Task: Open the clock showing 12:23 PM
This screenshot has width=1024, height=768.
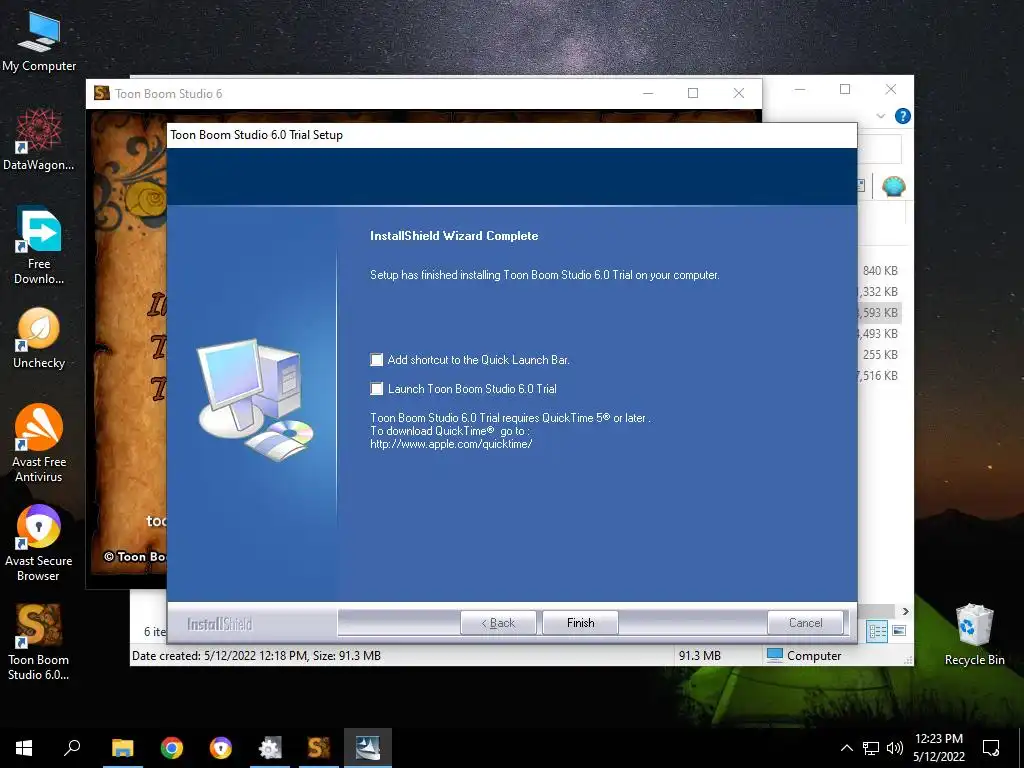Action: coord(938,748)
